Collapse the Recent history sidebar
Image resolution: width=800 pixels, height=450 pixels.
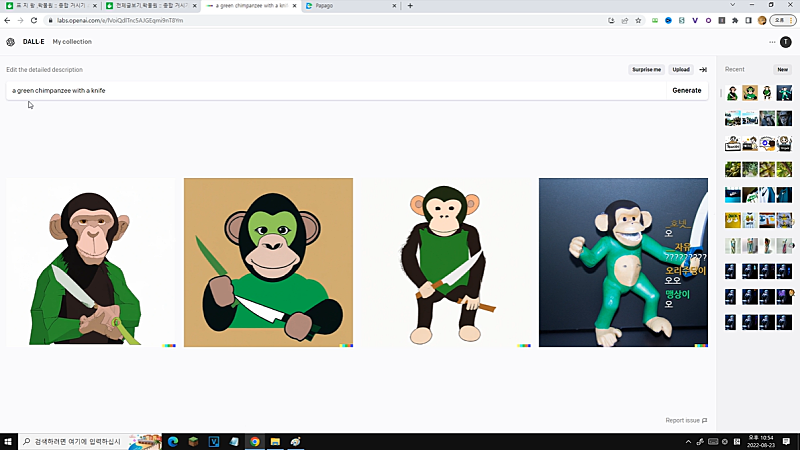tap(703, 70)
